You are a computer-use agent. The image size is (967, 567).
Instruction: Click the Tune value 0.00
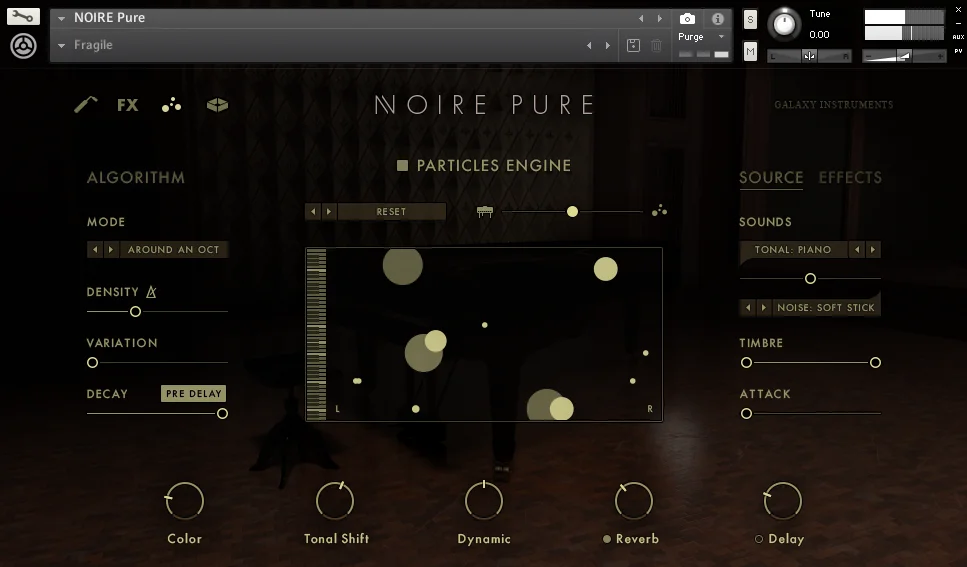[819, 35]
